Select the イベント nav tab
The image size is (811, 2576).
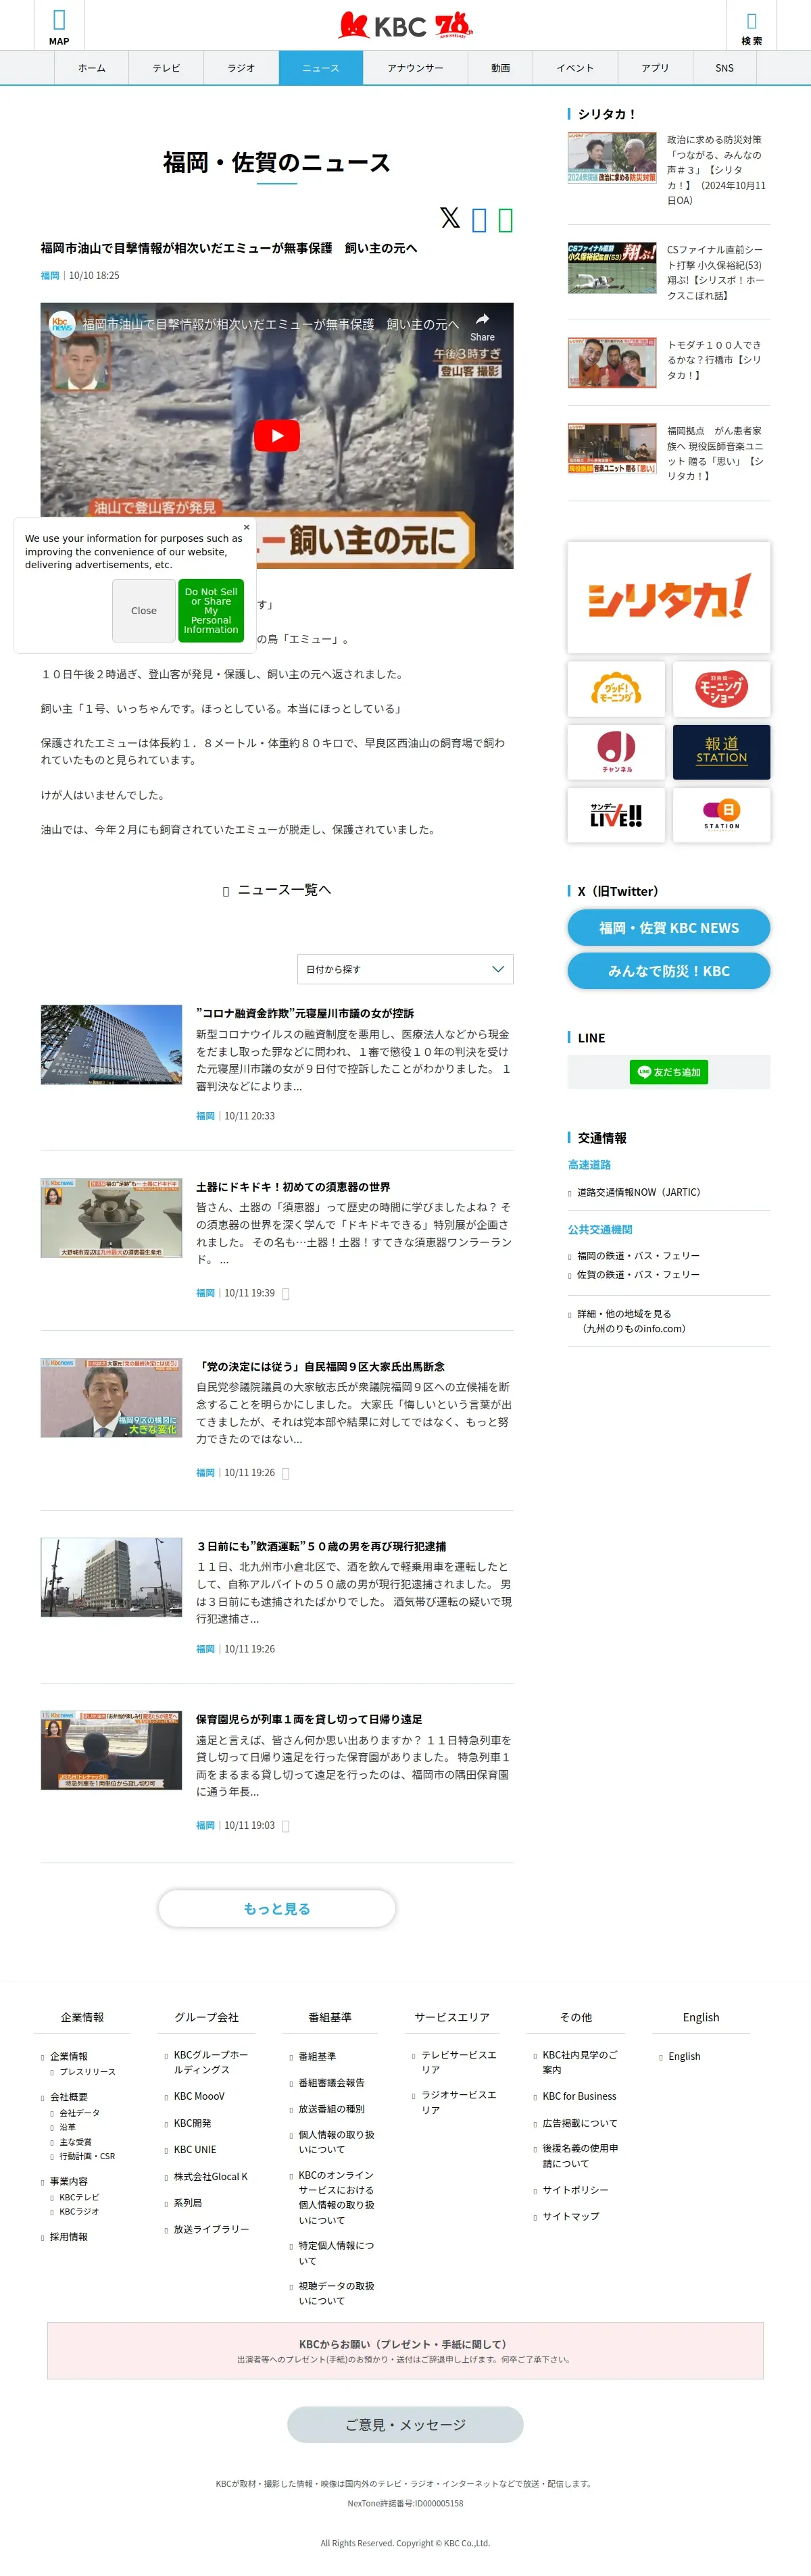click(575, 68)
